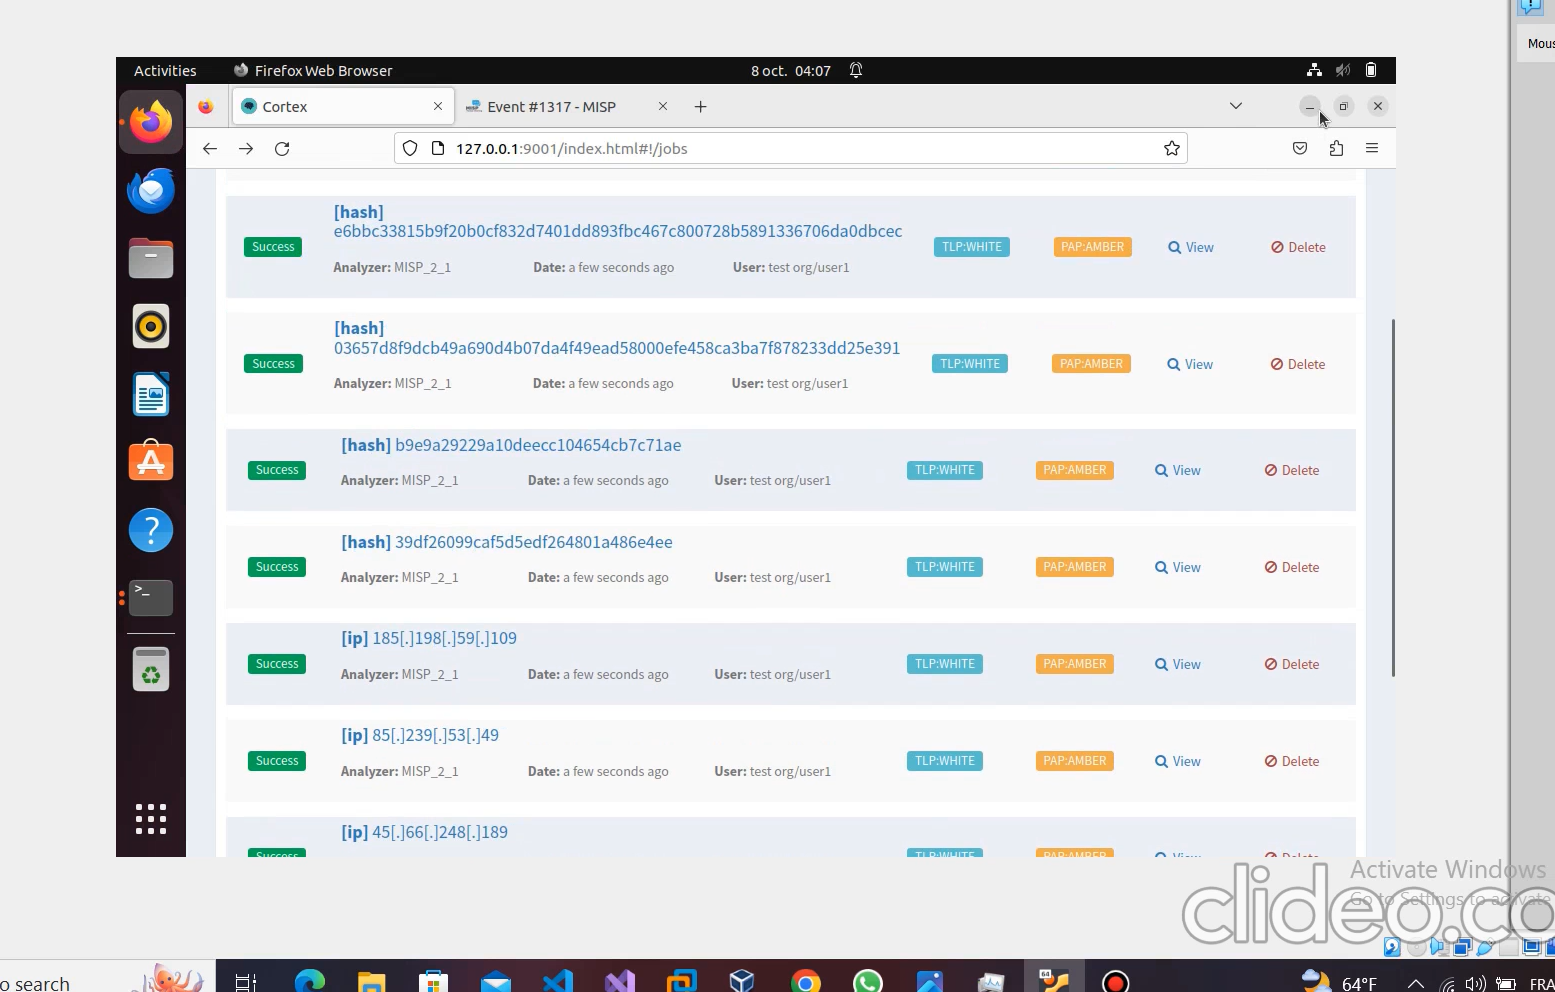
Task: Open the Firefox Web Browser app menu
Action: 312,71
